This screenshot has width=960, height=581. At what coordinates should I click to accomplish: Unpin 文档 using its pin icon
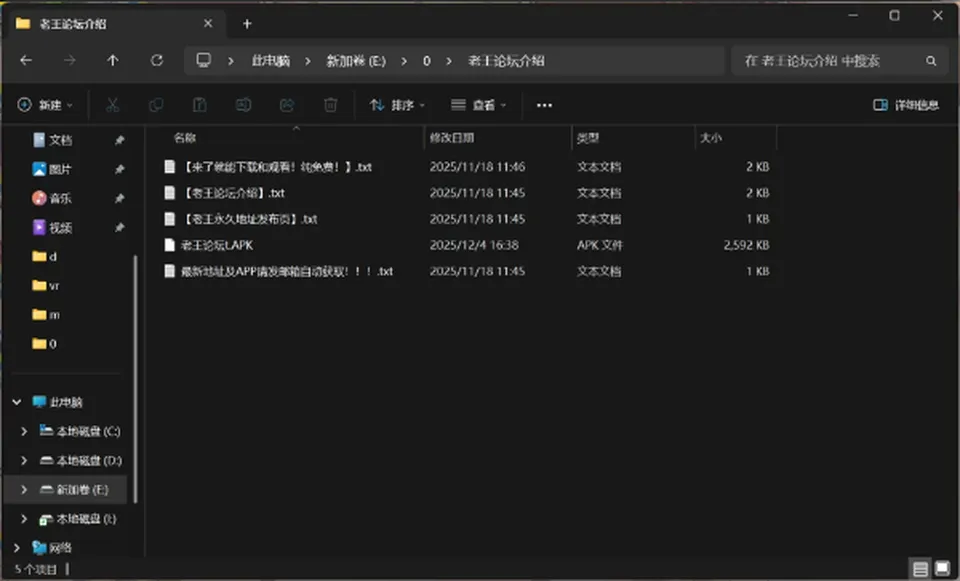(119, 140)
